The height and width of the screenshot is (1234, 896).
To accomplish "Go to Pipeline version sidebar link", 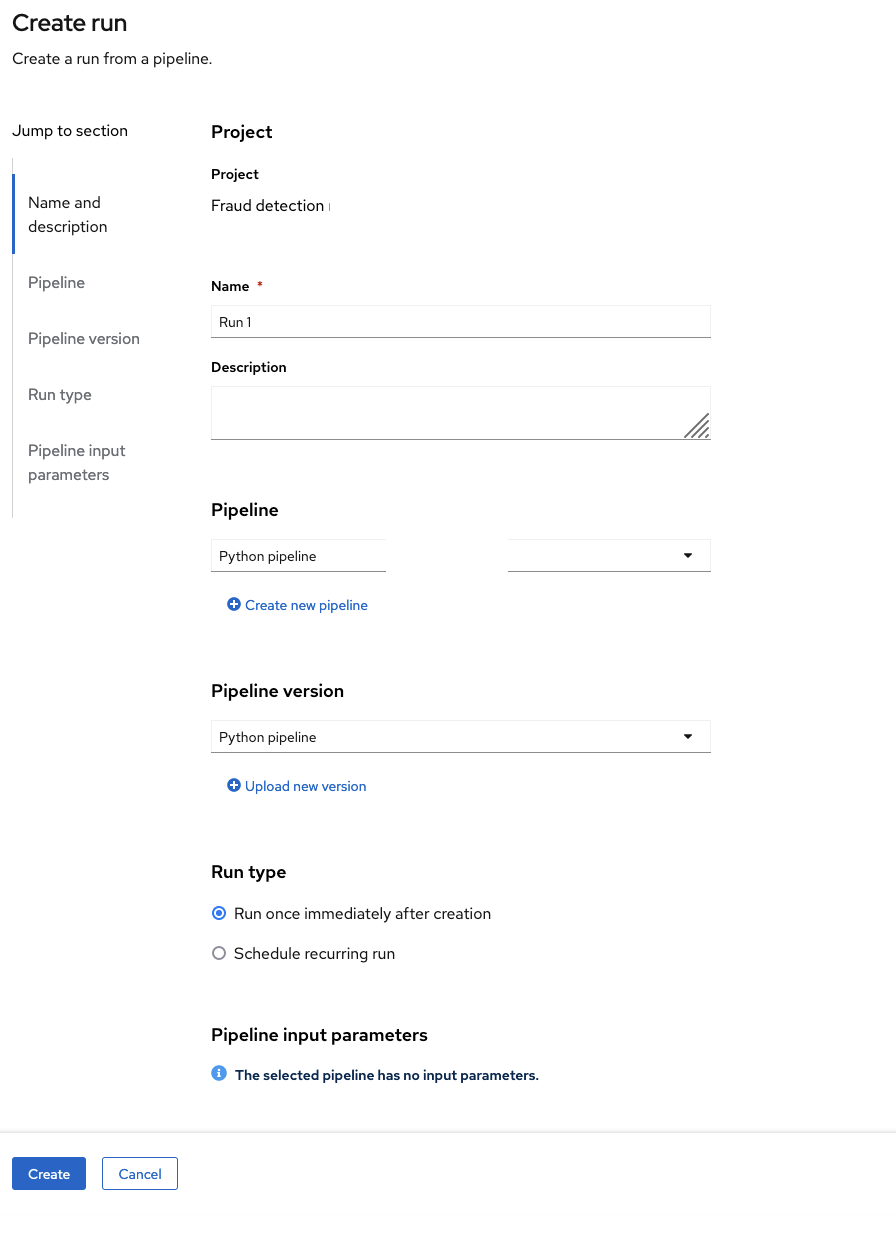I will pos(84,339).
